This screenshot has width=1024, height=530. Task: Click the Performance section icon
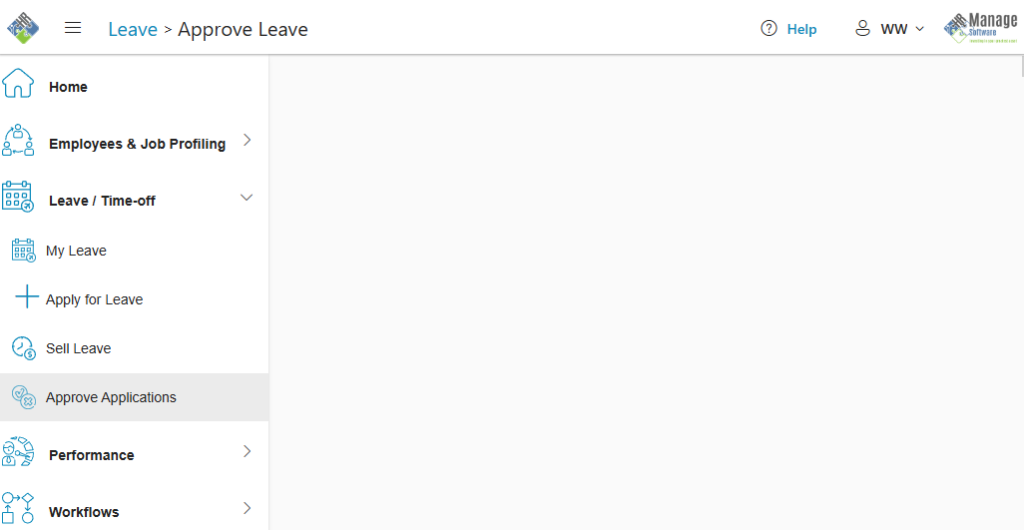[x=18, y=451]
